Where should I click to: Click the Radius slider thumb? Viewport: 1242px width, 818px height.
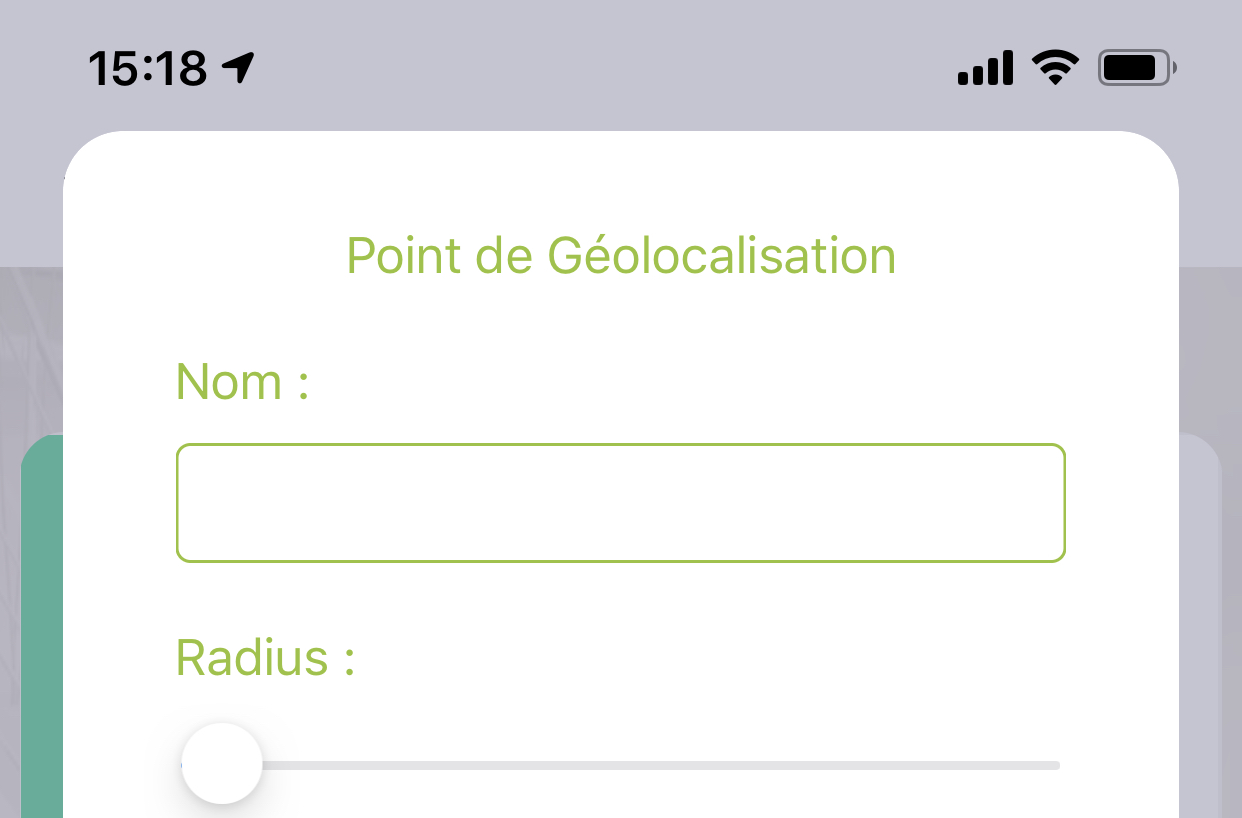click(x=222, y=764)
